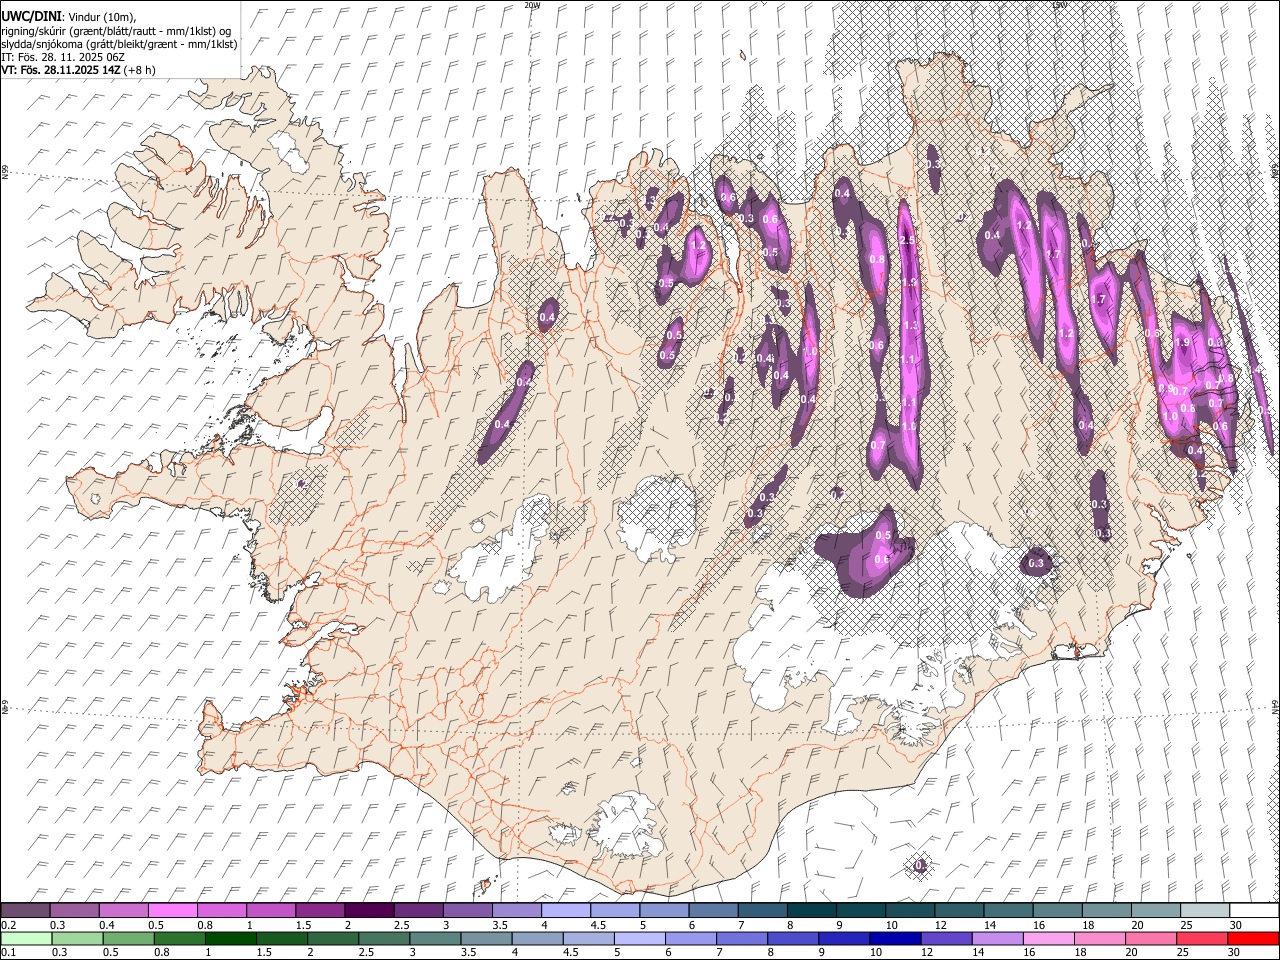Select lower legend swatch between 5 and 6
This screenshot has height=960, width=1280.
(x=639, y=939)
